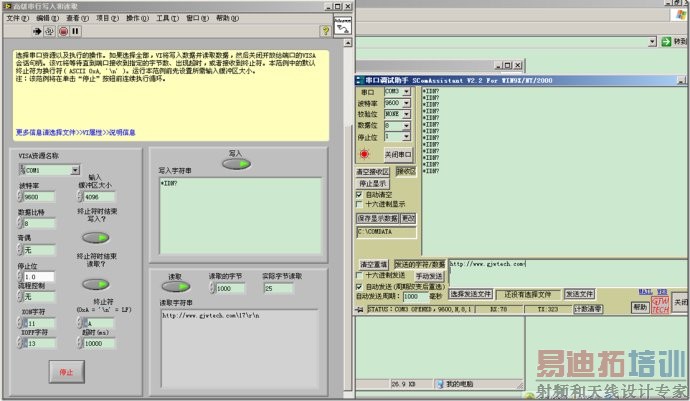Open the VISA资源名称 COM1 dropdown

[75, 170]
